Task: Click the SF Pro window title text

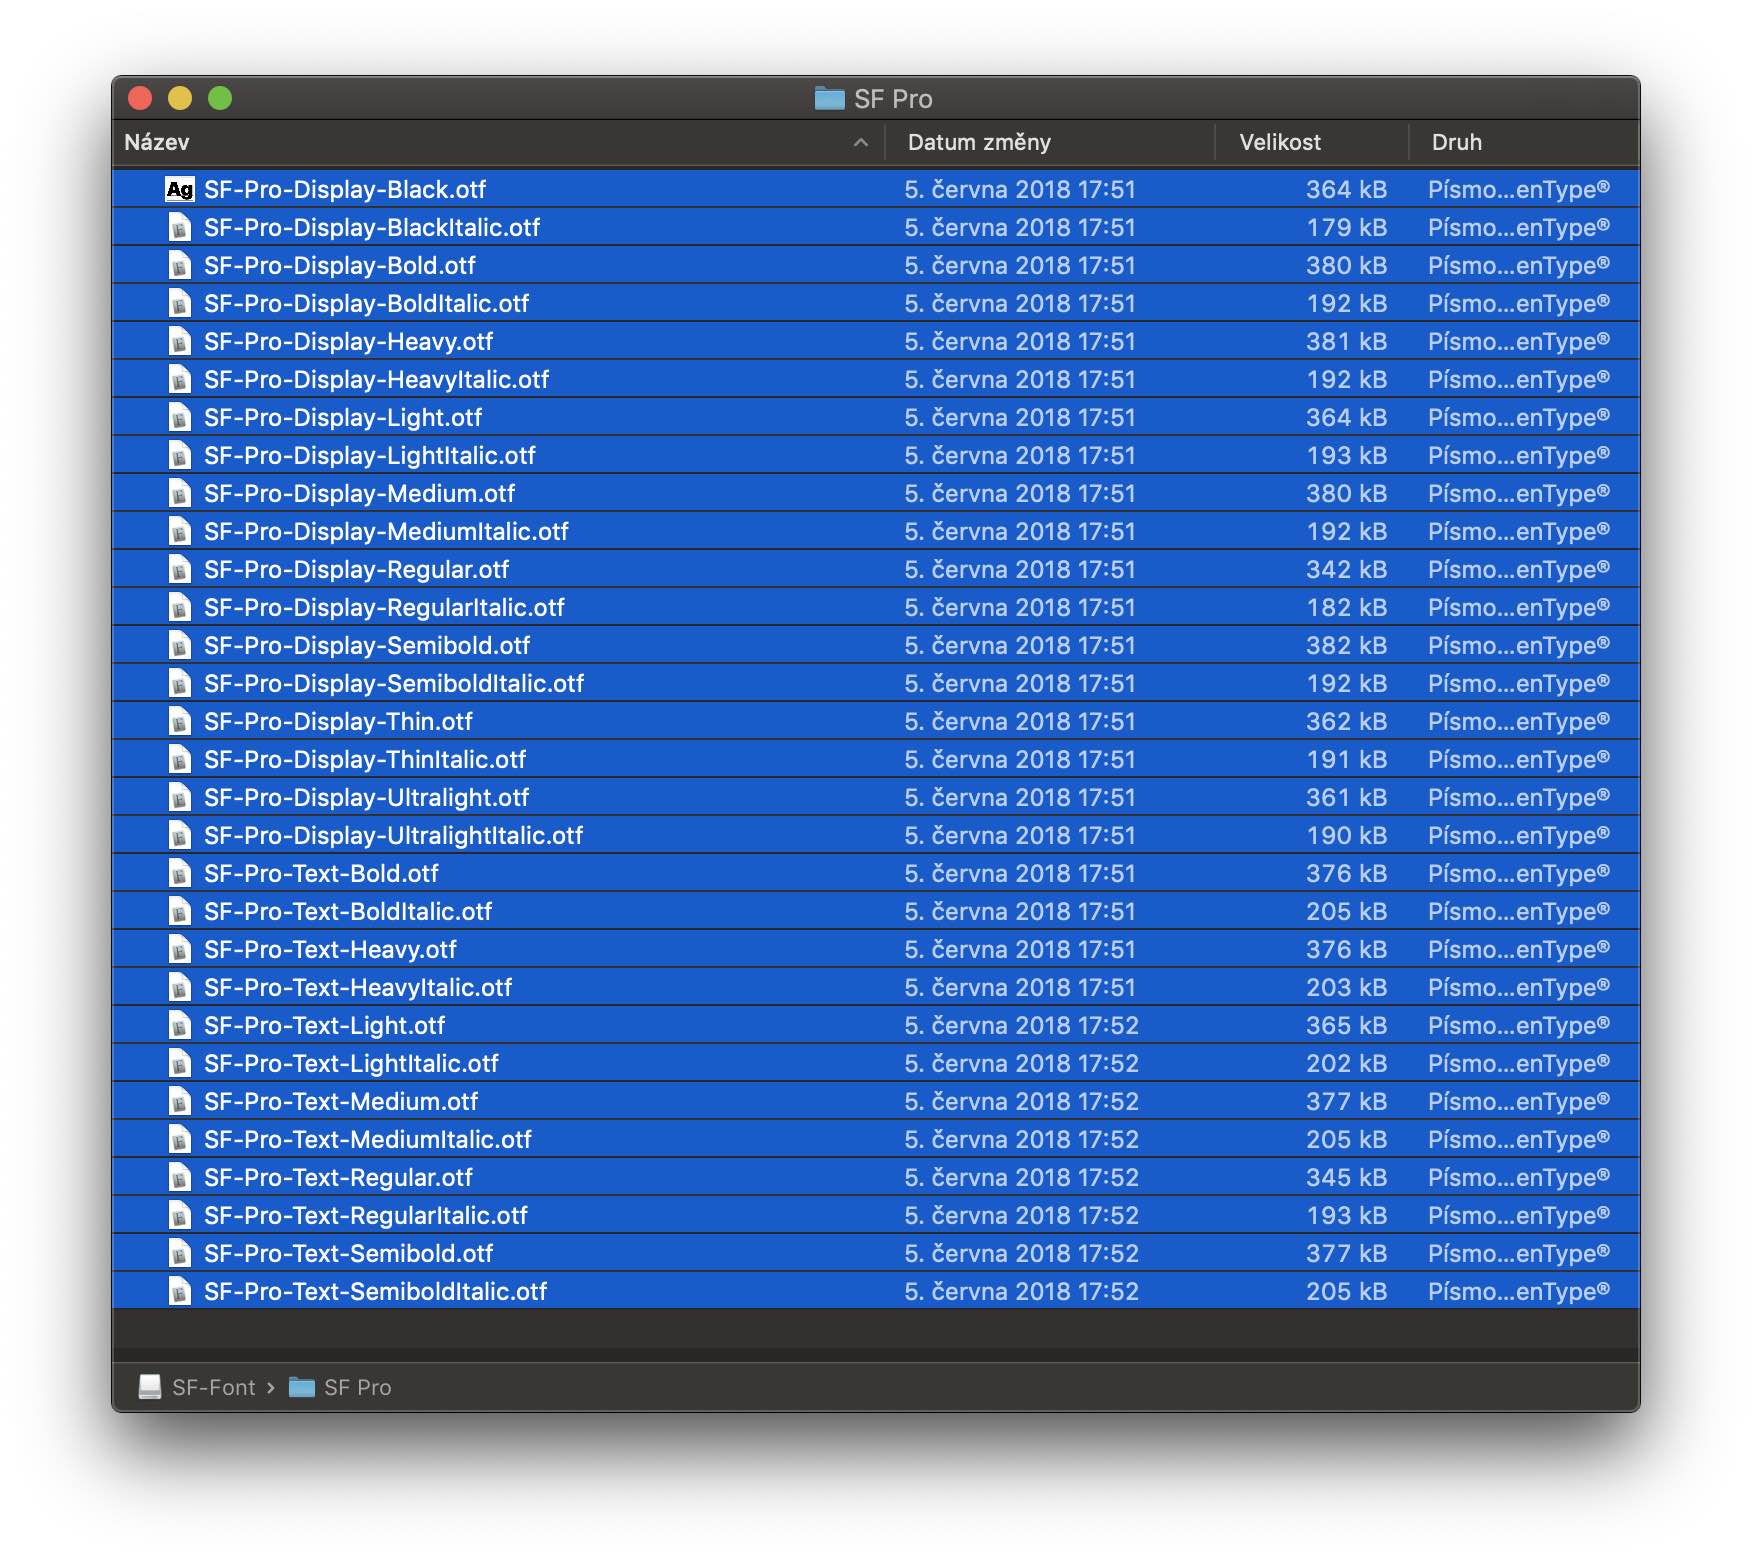Action: click(x=893, y=99)
